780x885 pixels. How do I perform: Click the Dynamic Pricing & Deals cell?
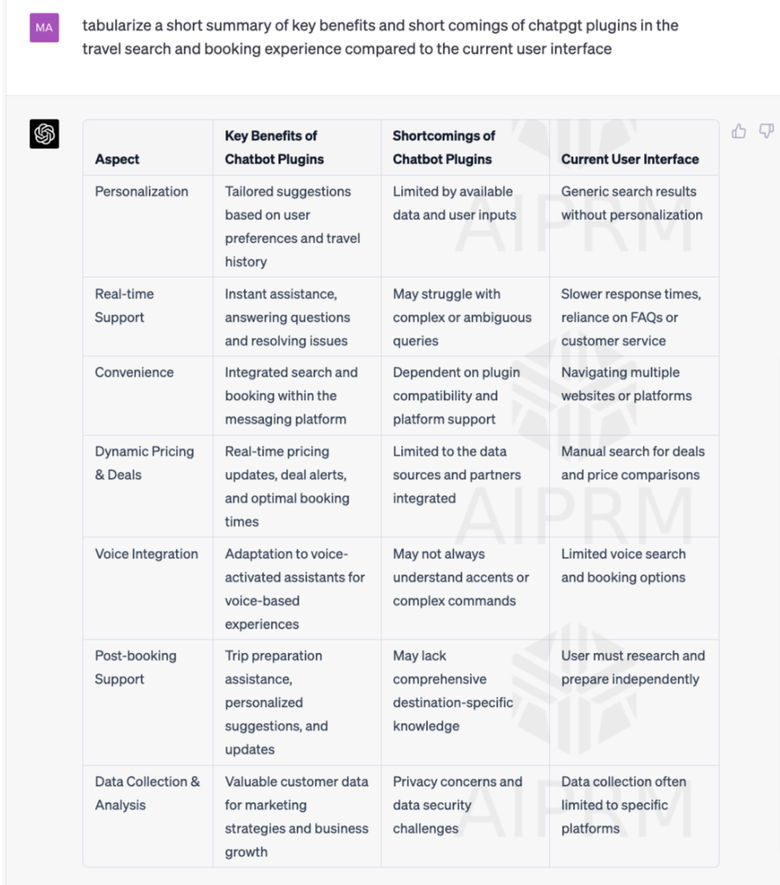[x=144, y=463]
